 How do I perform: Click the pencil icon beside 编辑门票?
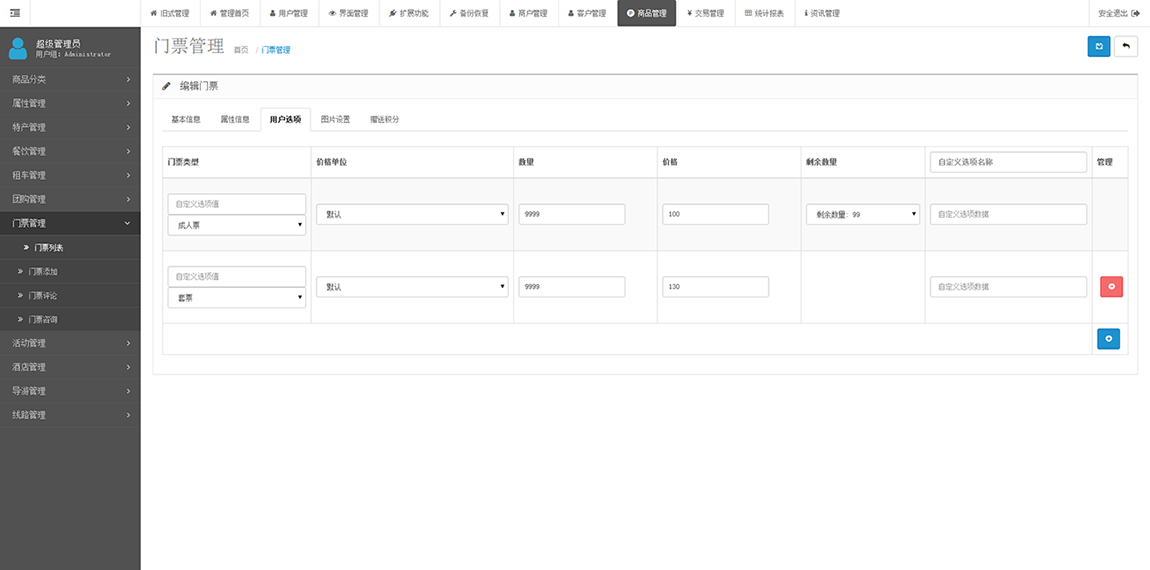pyautogui.click(x=166, y=86)
